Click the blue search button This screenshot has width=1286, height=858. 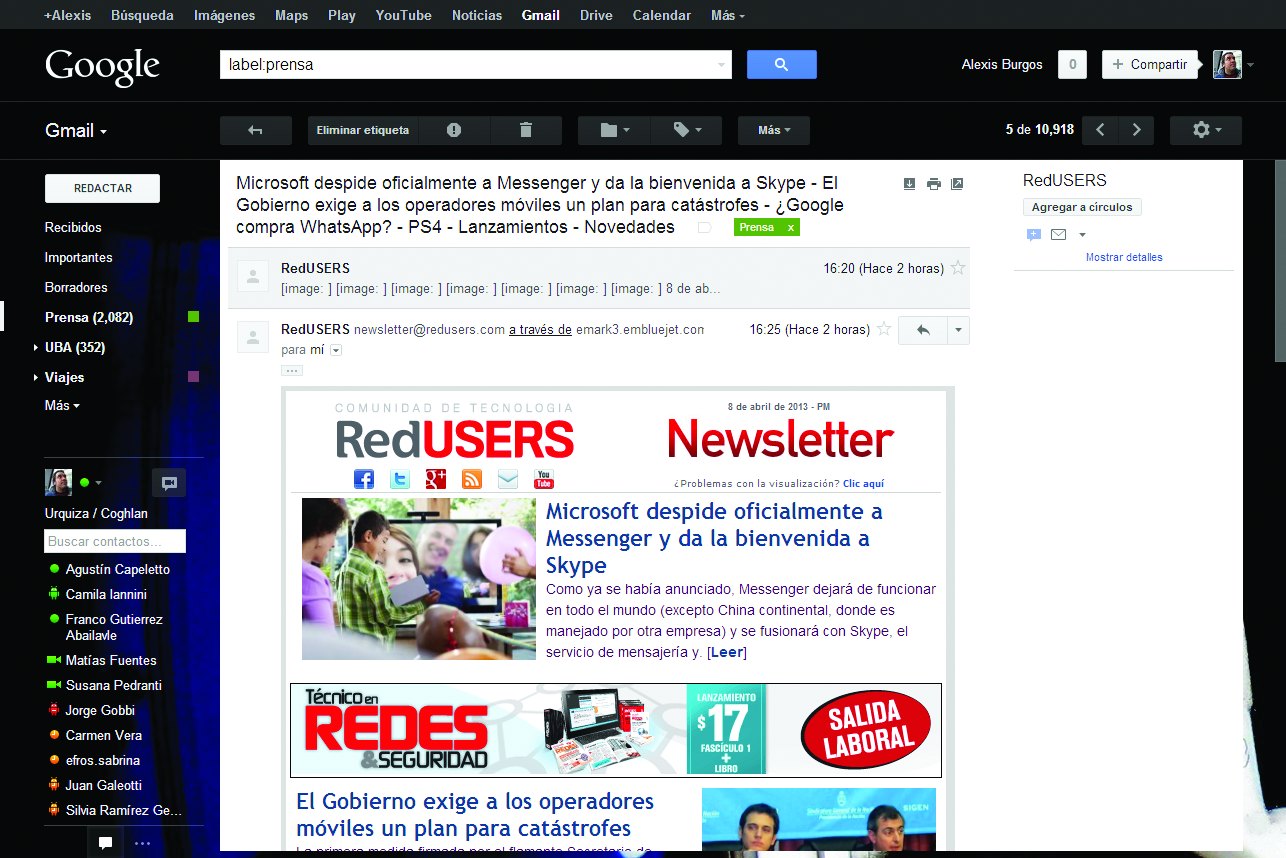781,64
